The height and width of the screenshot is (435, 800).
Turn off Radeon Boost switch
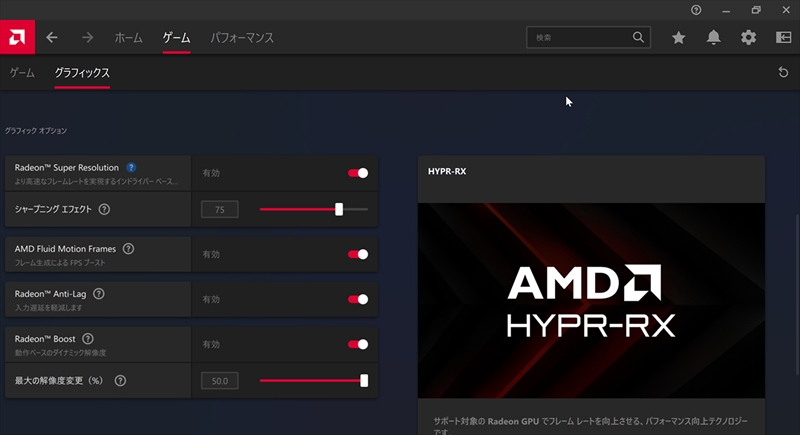pos(358,344)
